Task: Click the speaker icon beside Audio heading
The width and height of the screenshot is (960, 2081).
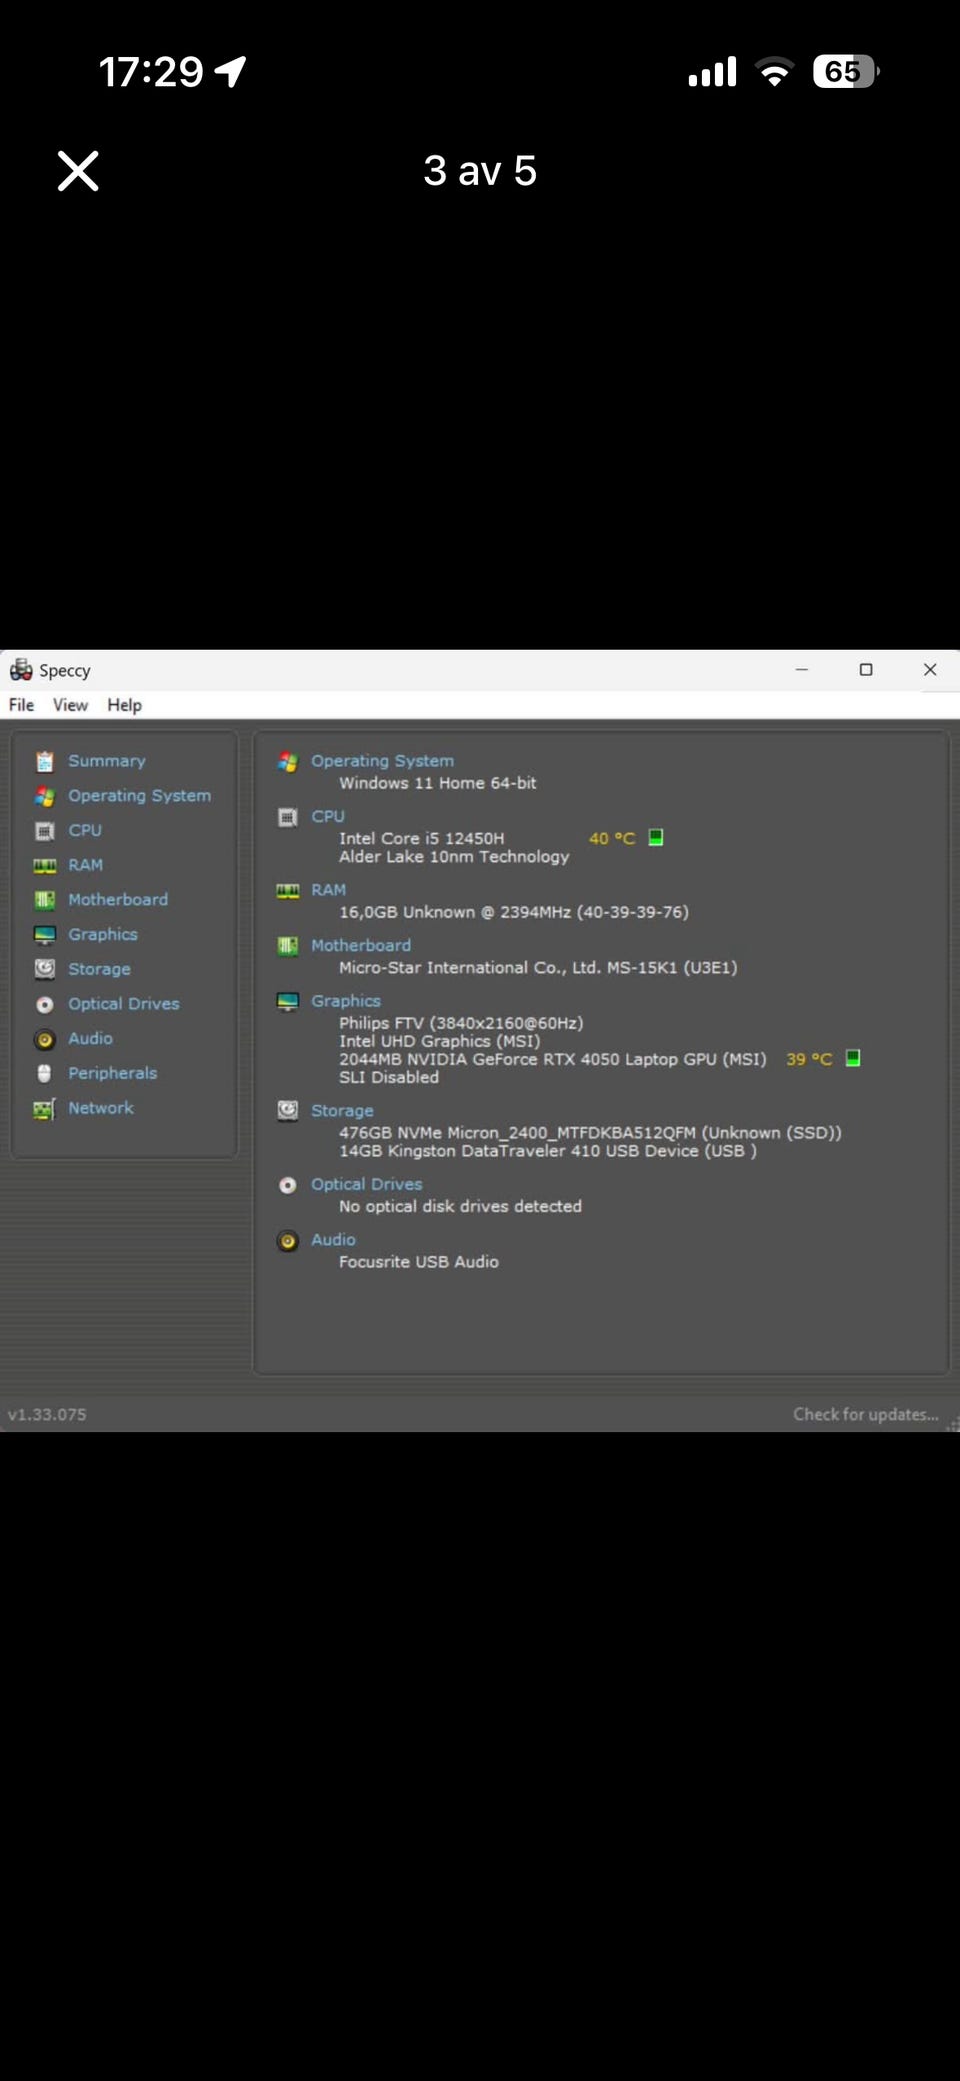Action: pyautogui.click(x=288, y=1241)
